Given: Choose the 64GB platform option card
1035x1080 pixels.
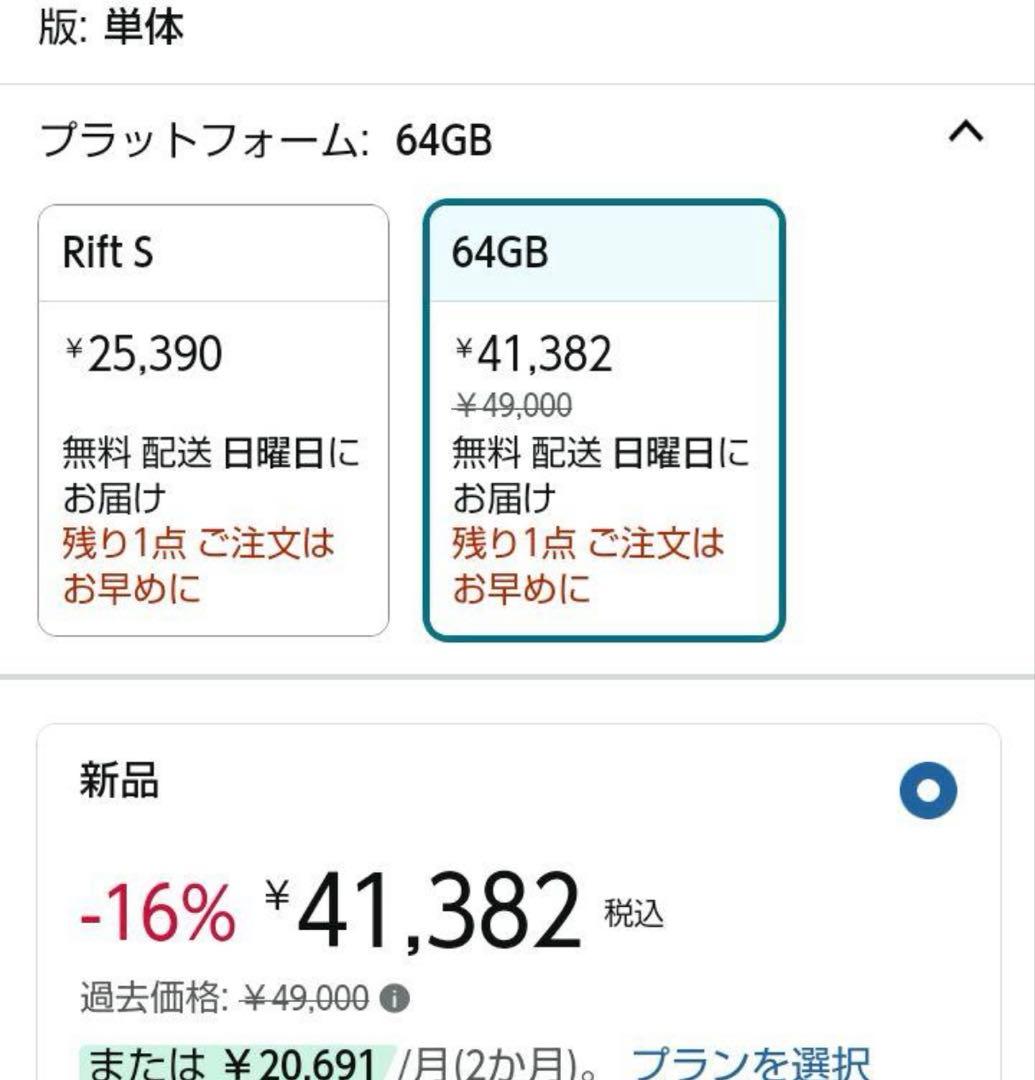Looking at the screenshot, I should point(602,420).
